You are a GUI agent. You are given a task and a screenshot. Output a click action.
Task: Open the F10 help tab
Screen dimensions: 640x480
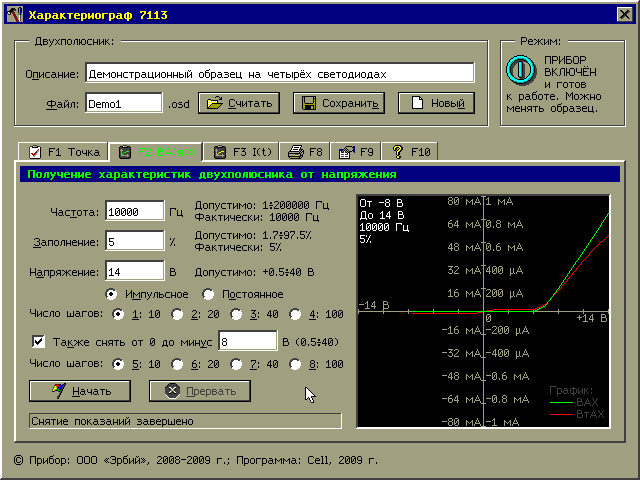point(409,152)
